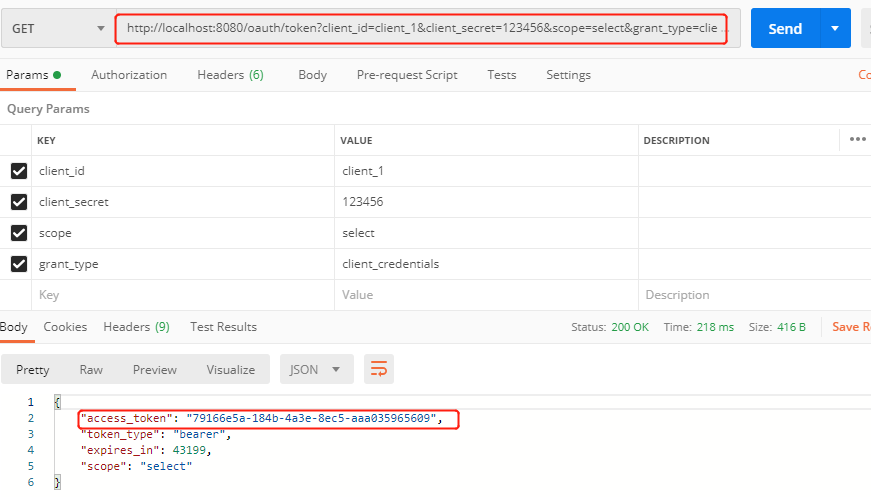Send the request
Screen dimensions: 871x497
pos(785,28)
